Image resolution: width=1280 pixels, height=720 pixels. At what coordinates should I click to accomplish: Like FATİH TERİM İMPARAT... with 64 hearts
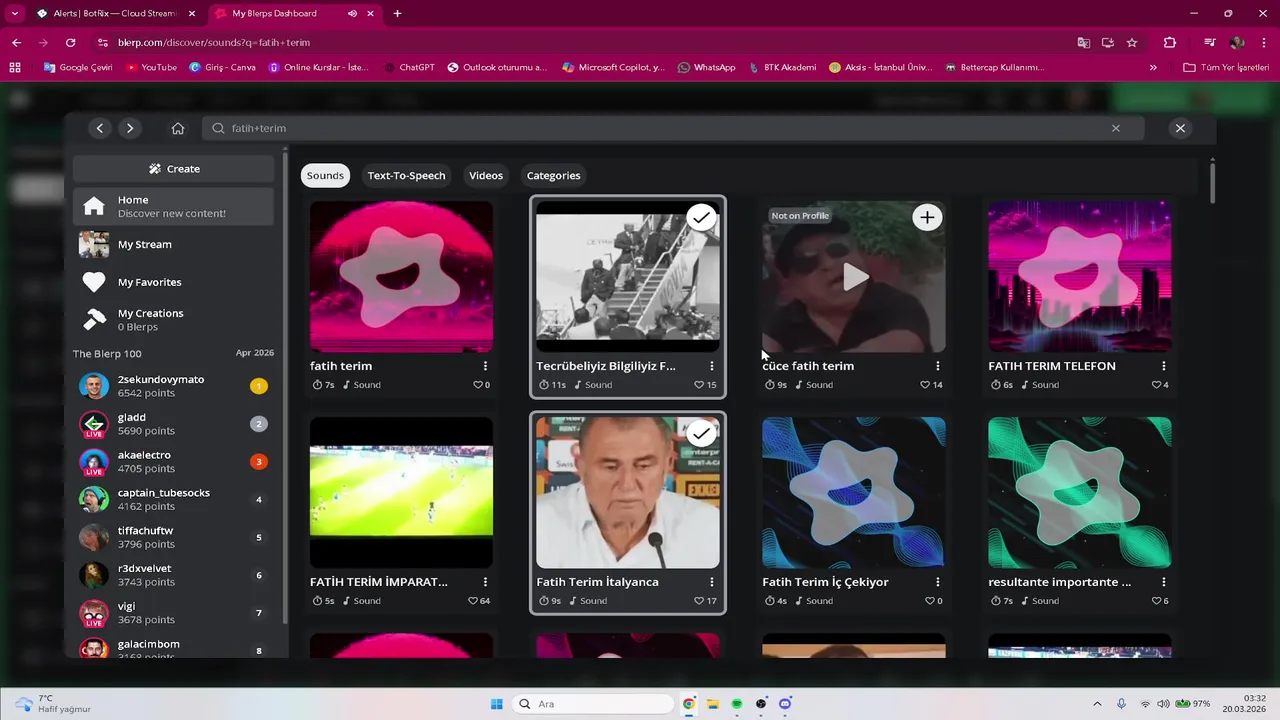473,601
